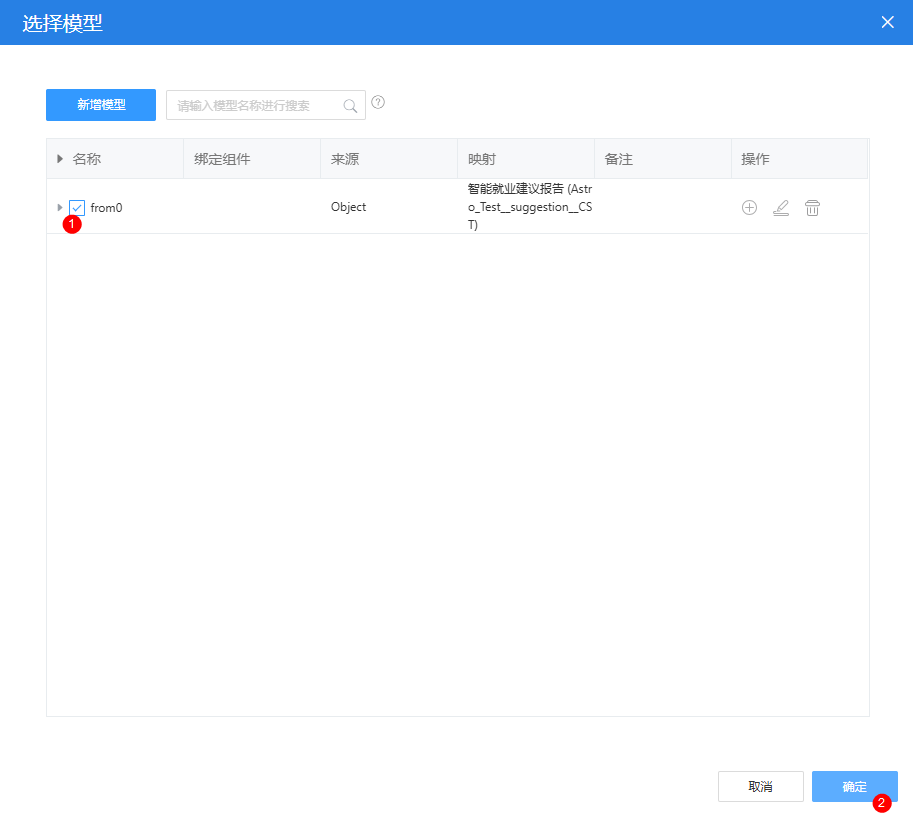The width and height of the screenshot is (913, 819).
Task: Click the add child icon in from0 row
Action: click(x=749, y=208)
